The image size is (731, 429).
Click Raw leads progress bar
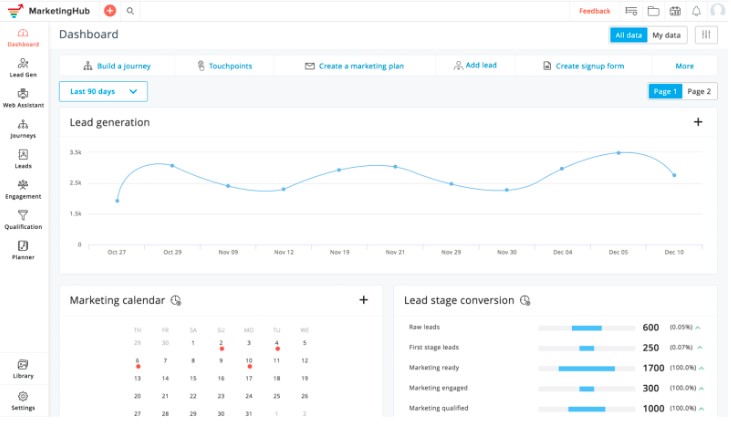pyautogui.click(x=586, y=328)
